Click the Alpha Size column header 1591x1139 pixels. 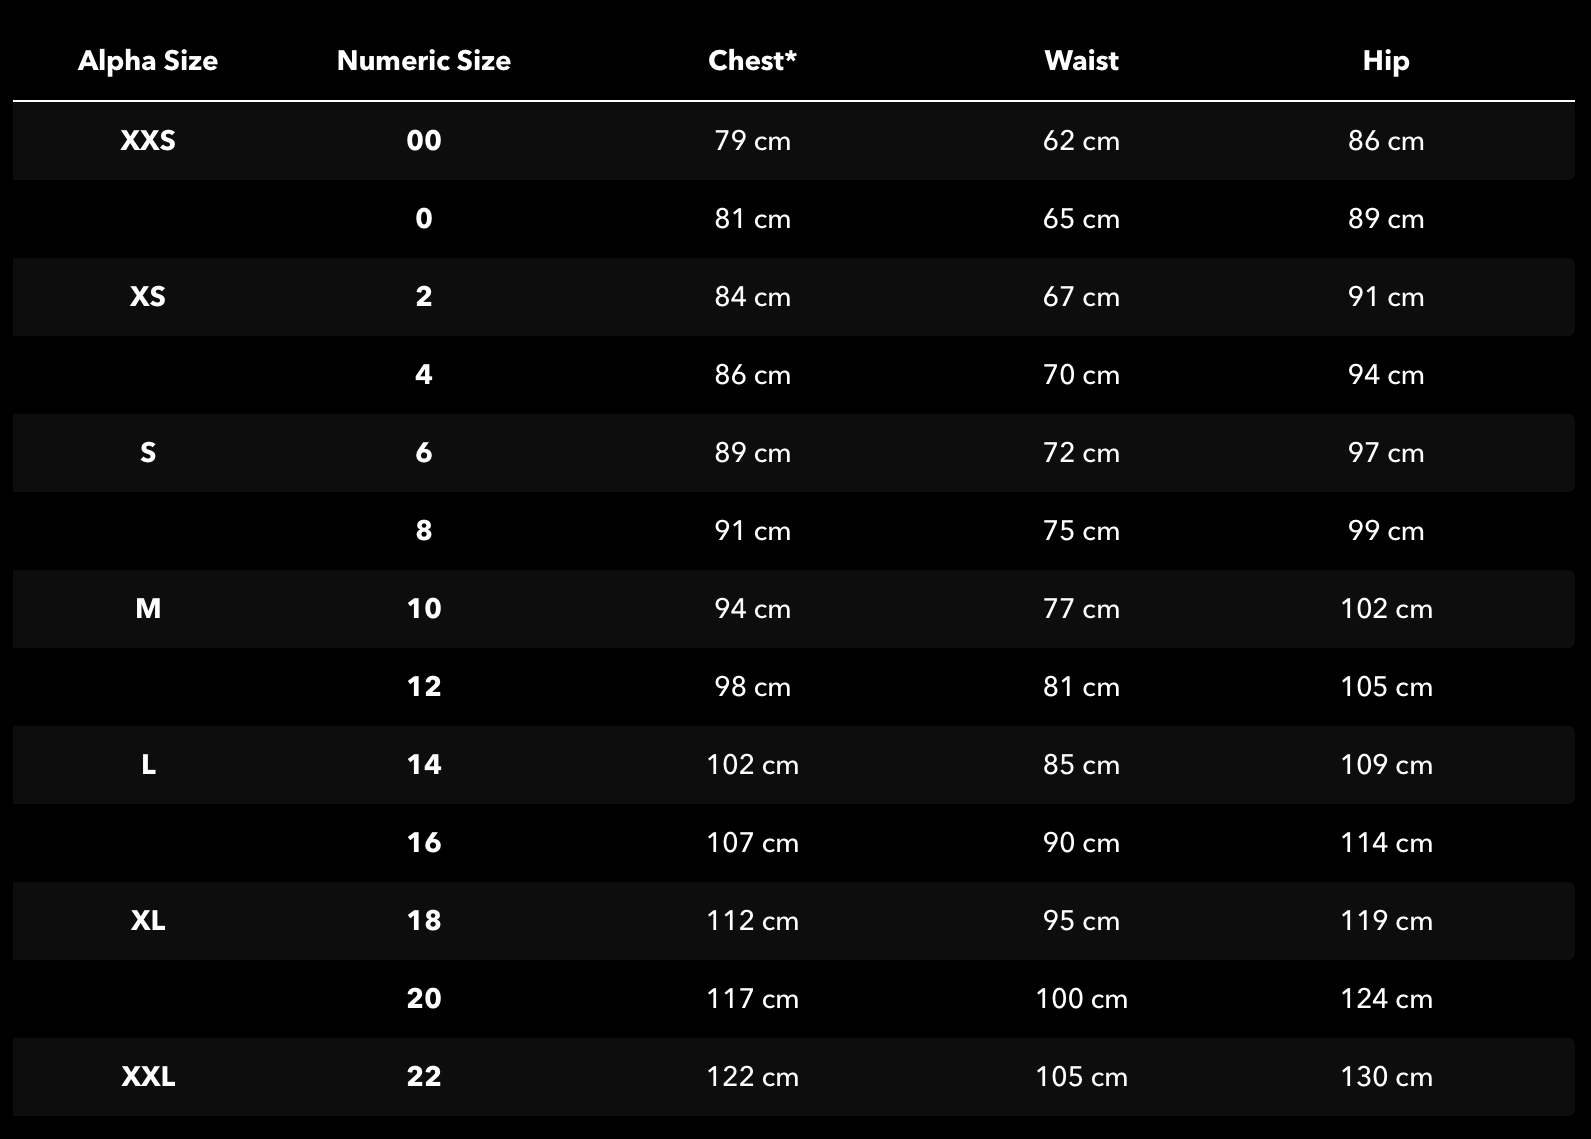148,61
